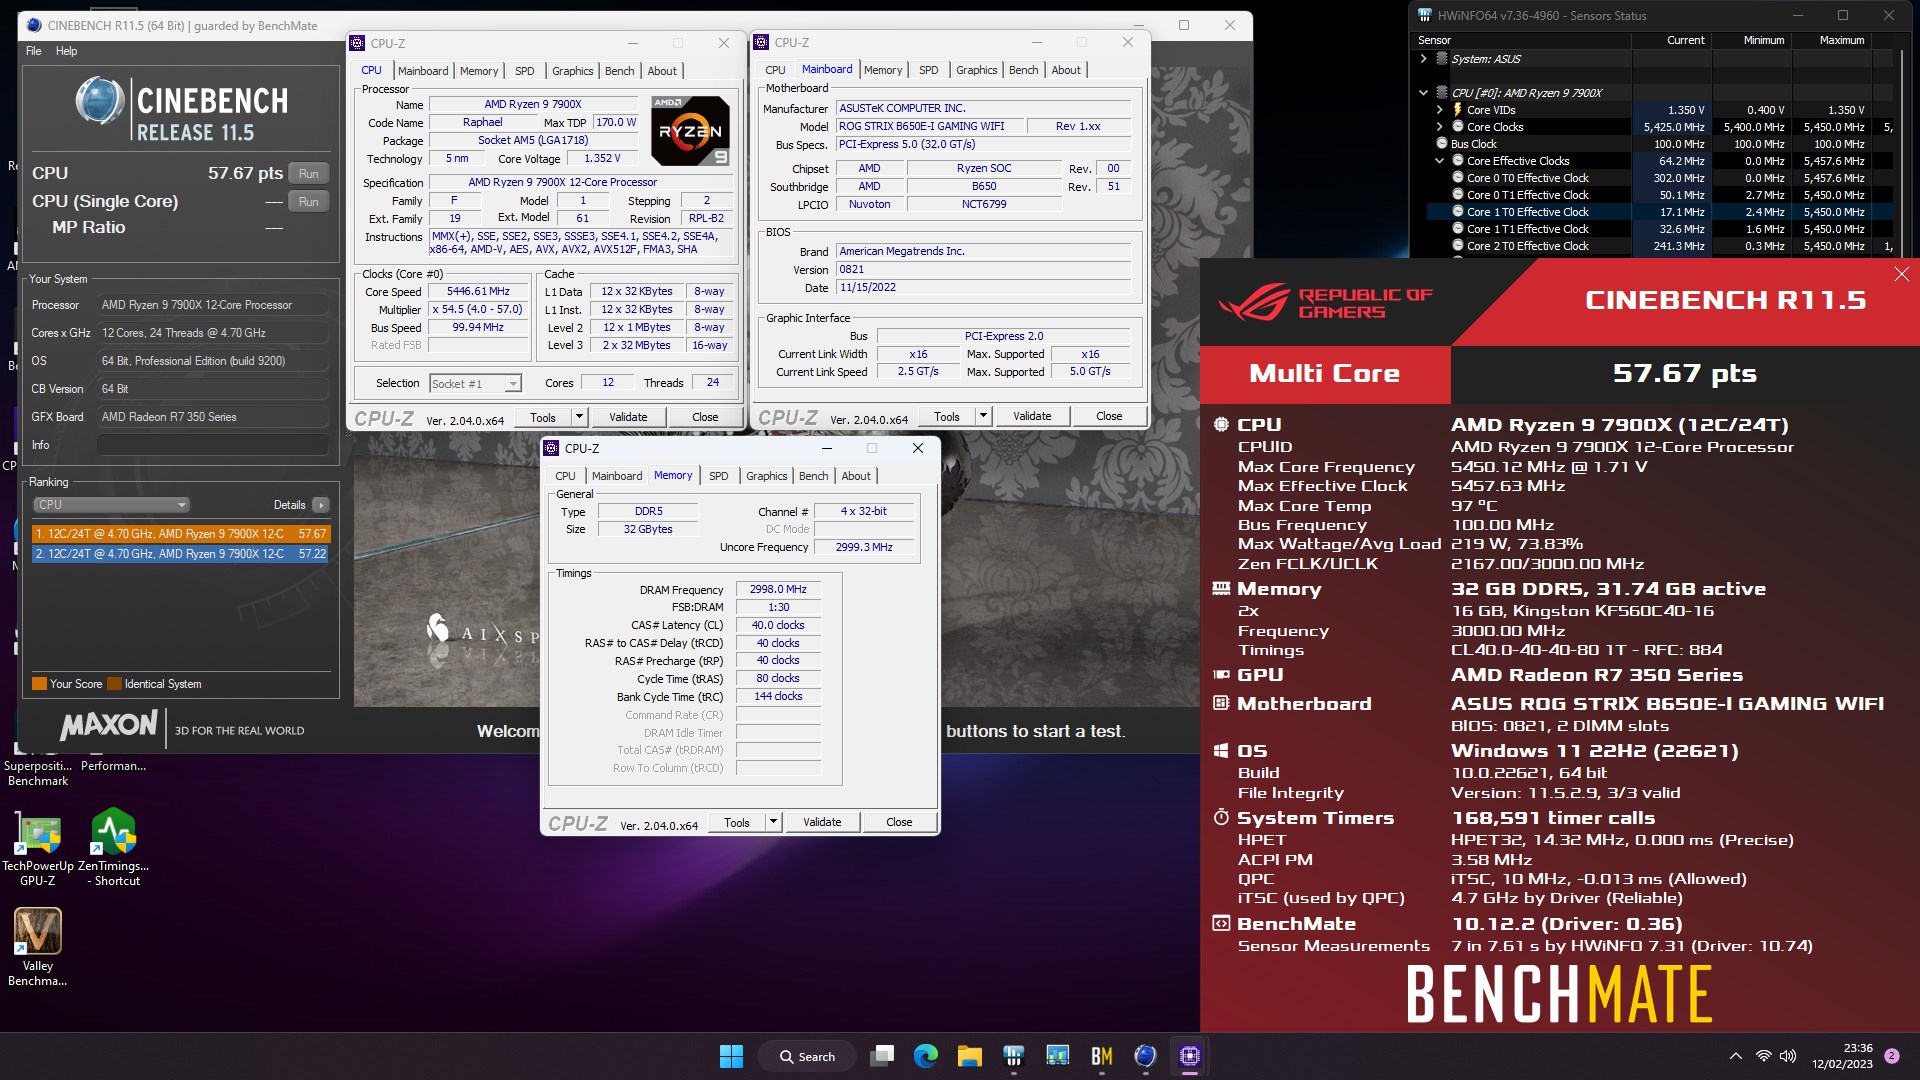Select ranking entry 2 with score 57.22
Screen dimensions: 1920x1080
[180, 553]
